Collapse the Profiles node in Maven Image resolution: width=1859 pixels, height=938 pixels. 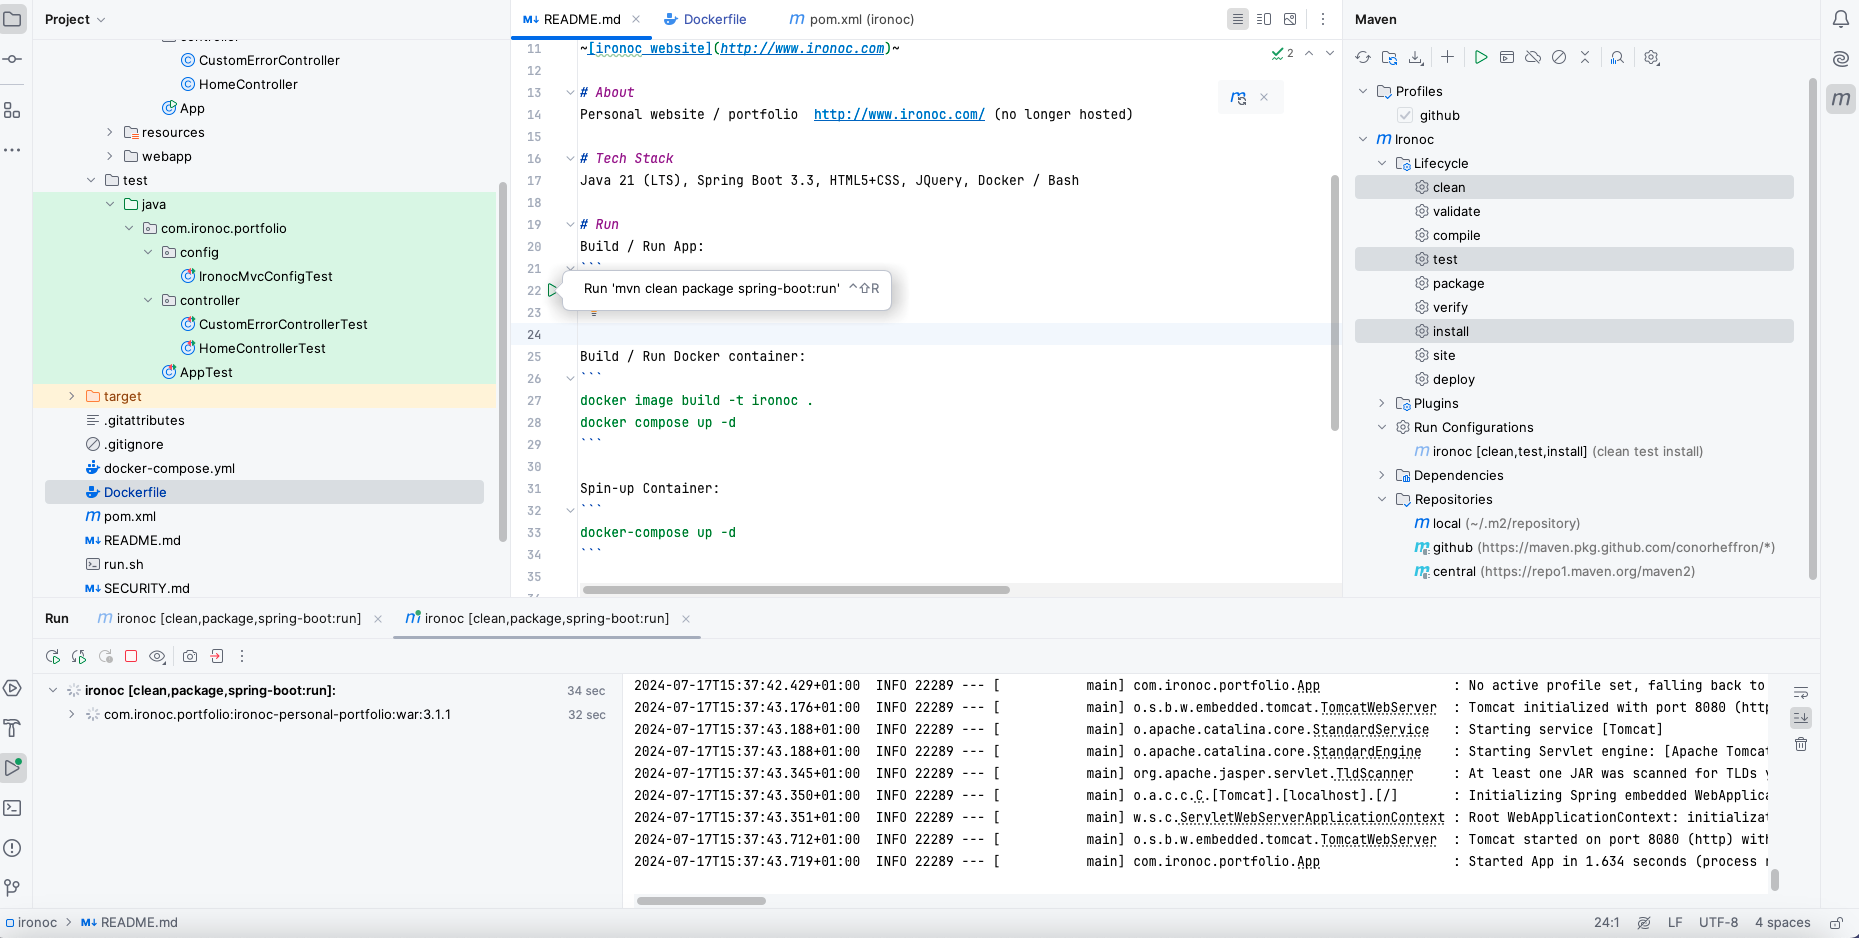point(1363,91)
